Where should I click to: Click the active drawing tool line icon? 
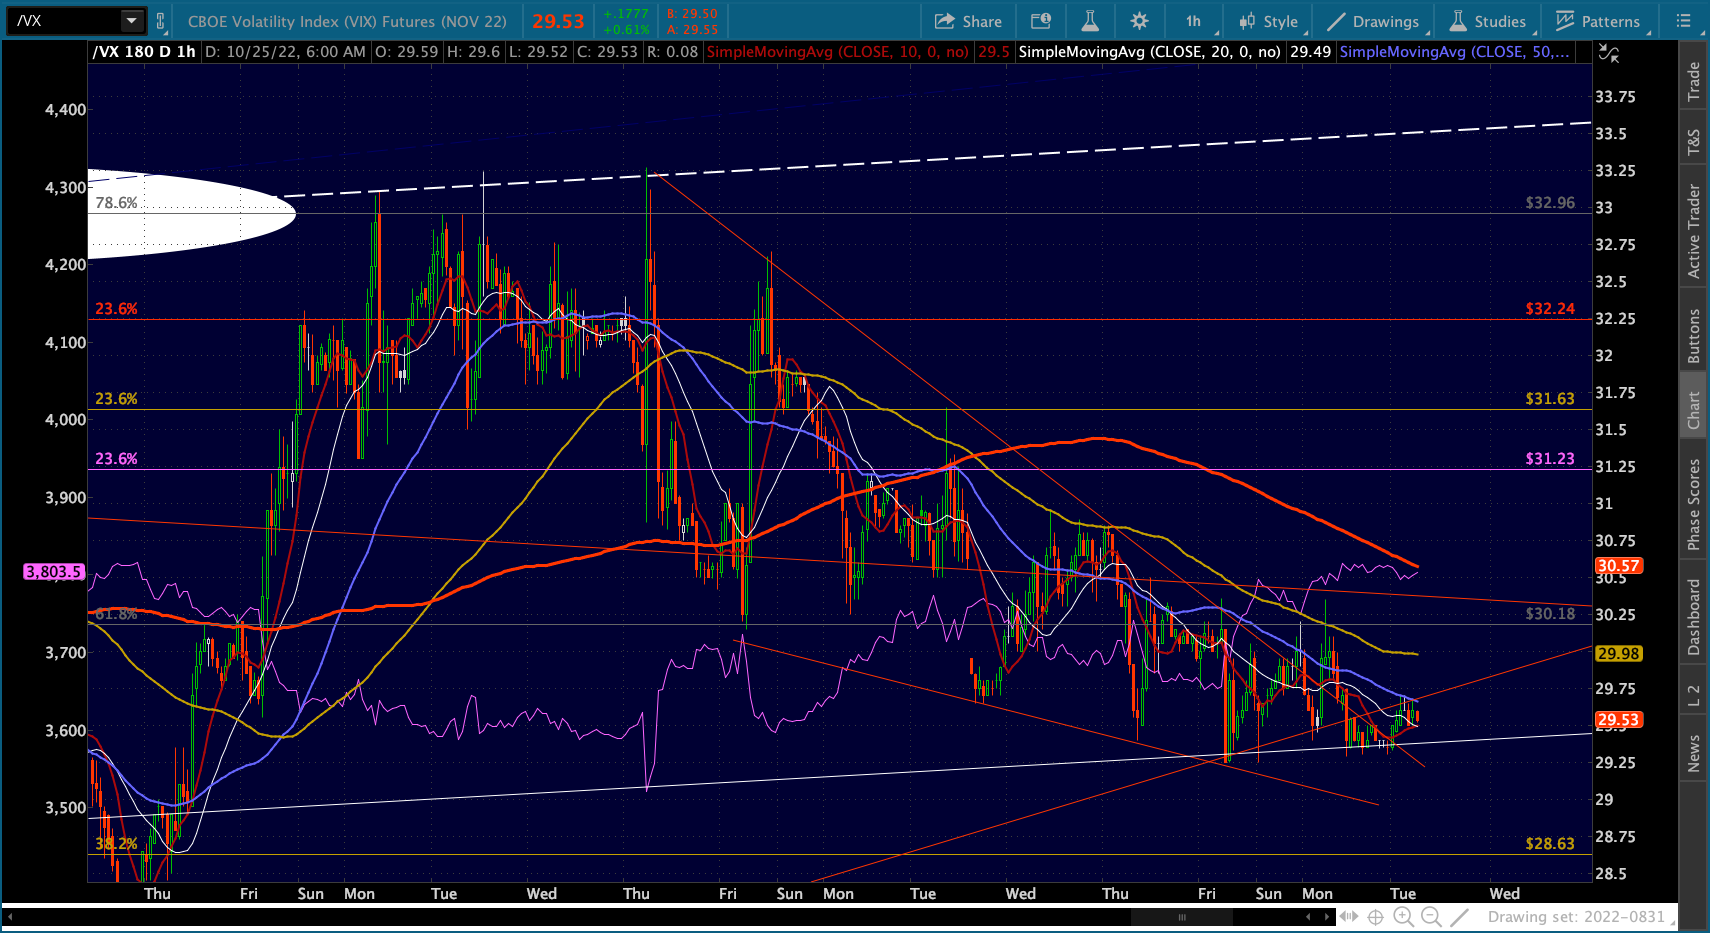pos(1460,916)
